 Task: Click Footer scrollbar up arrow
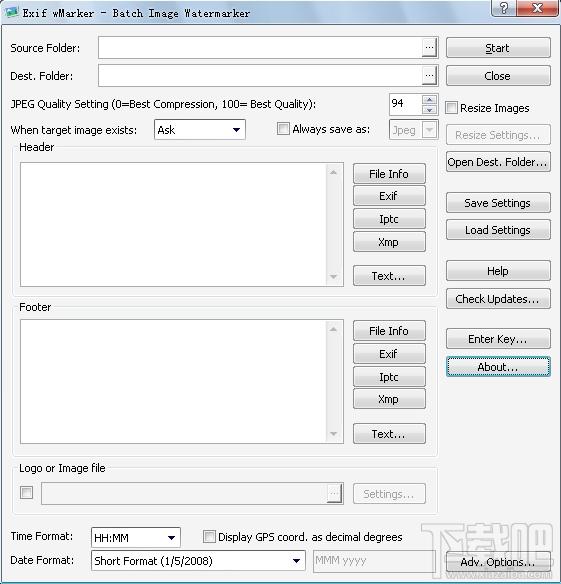click(x=334, y=329)
